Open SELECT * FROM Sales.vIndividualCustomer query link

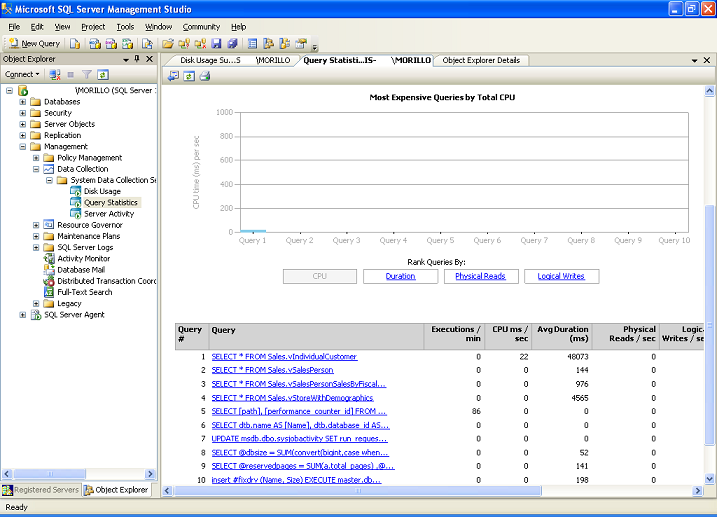tap(284, 357)
